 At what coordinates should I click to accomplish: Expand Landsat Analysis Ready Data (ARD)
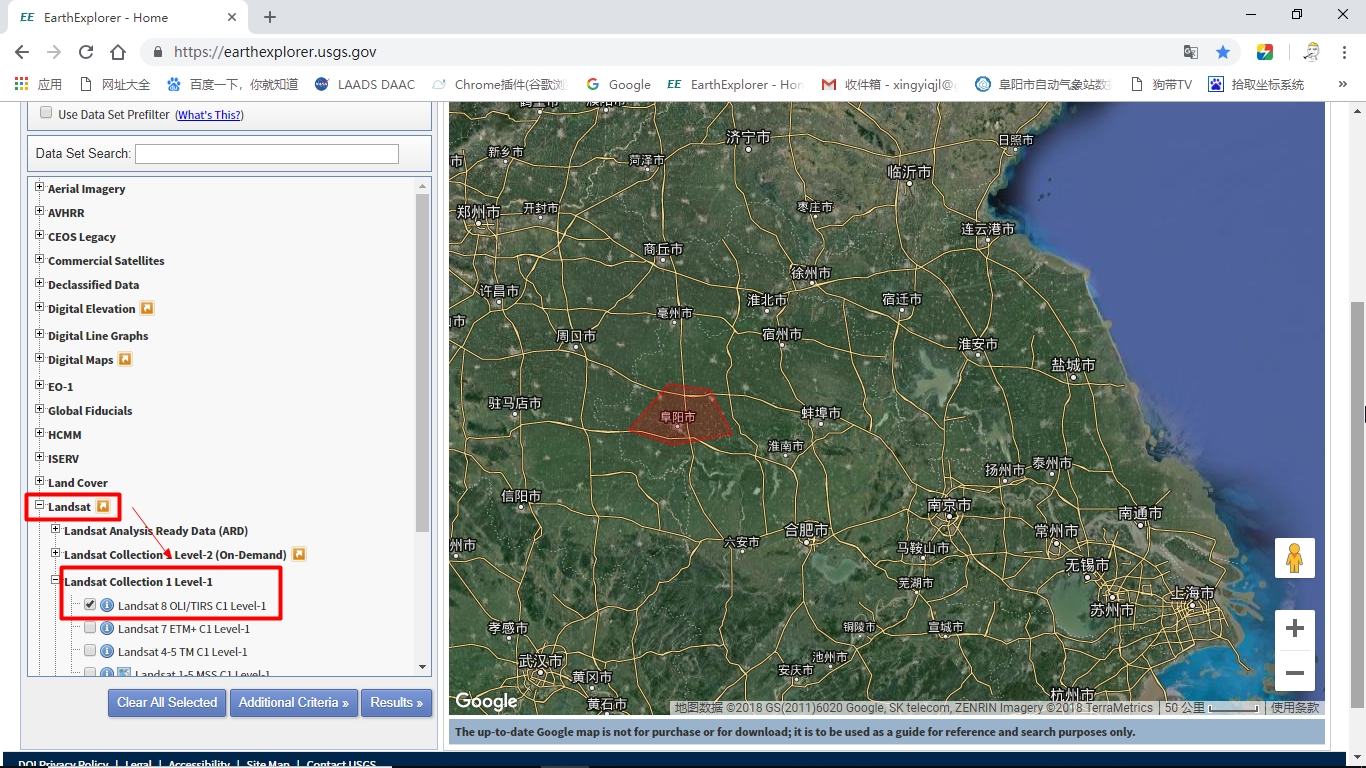(x=56, y=529)
